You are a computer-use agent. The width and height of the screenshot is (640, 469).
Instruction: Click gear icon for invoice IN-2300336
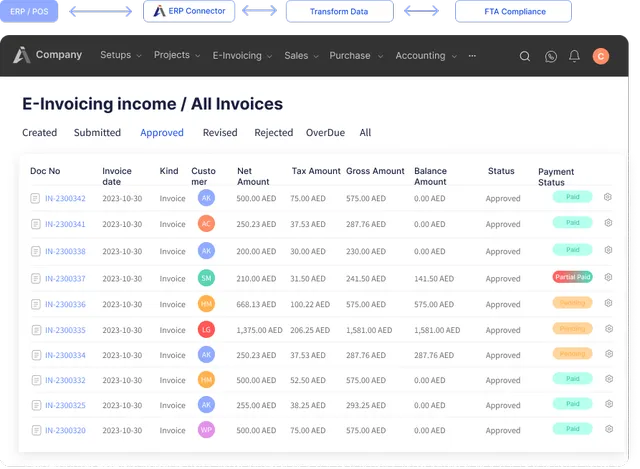click(608, 303)
